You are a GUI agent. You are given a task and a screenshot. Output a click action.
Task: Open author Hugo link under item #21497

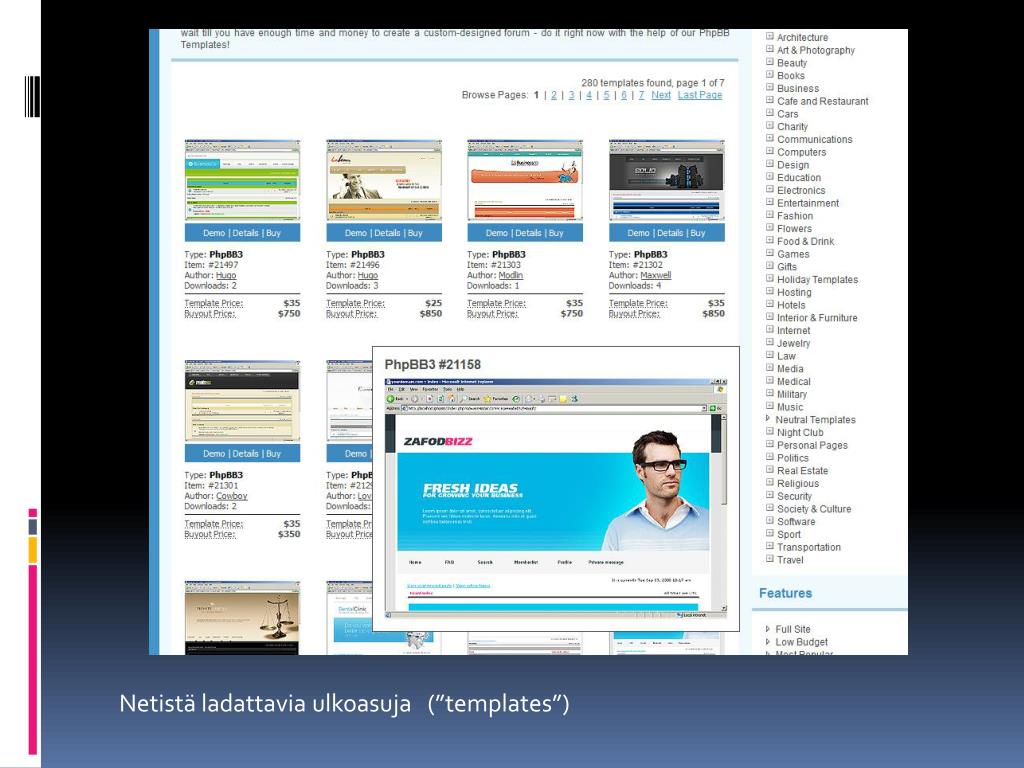(226, 276)
